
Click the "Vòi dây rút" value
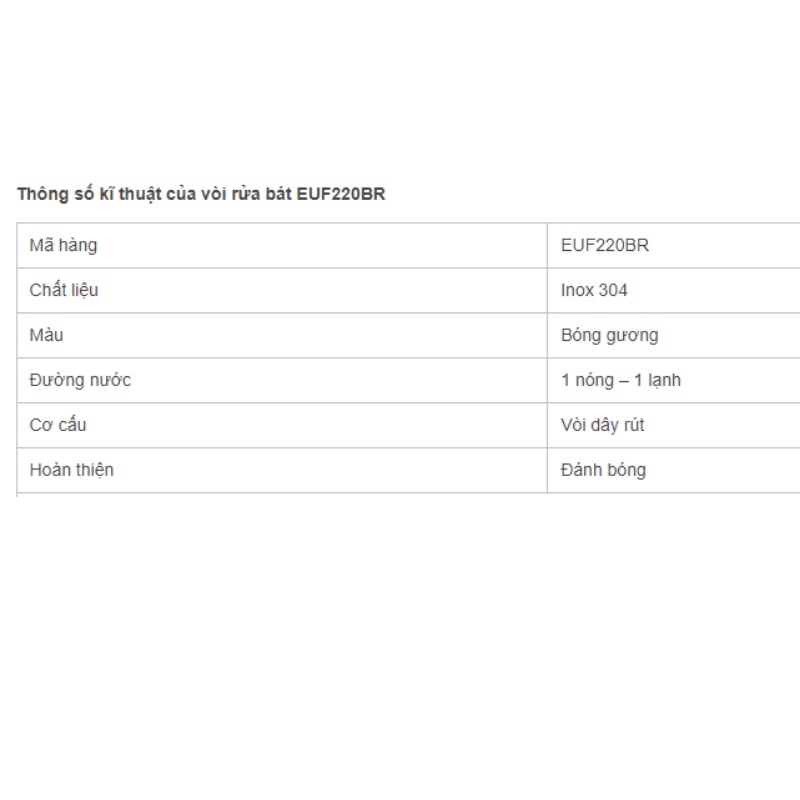point(602,425)
